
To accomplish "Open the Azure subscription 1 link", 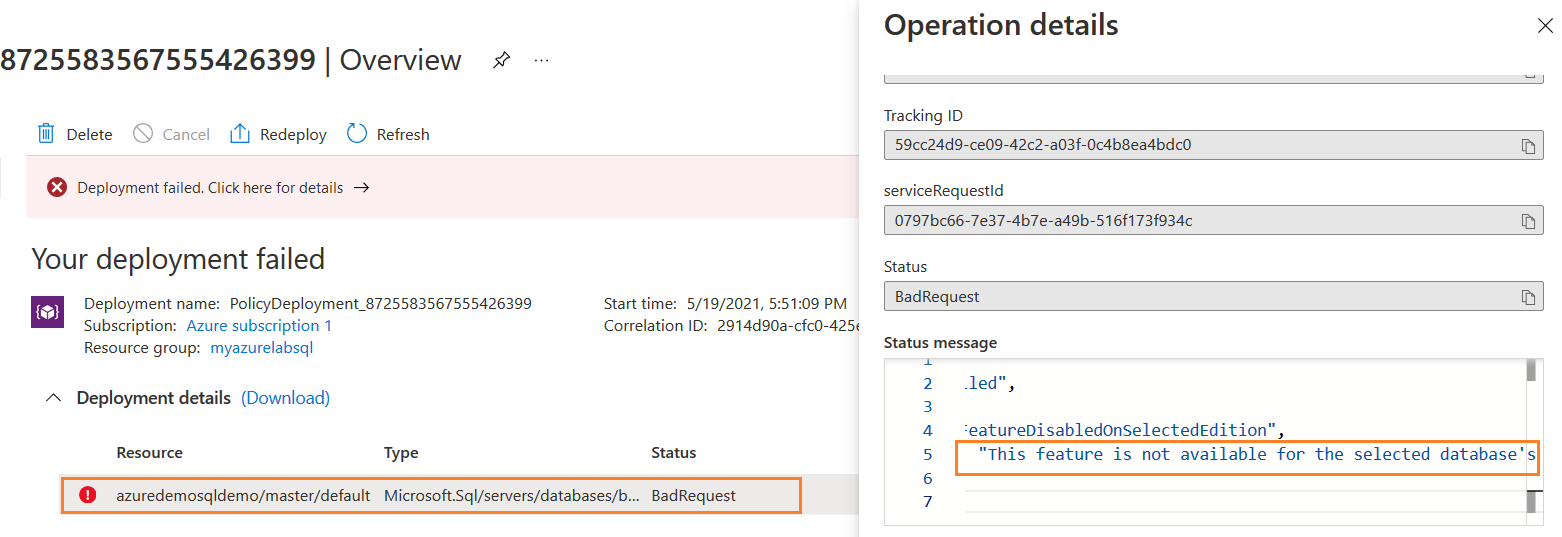I will pyautogui.click(x=259, y=326).
